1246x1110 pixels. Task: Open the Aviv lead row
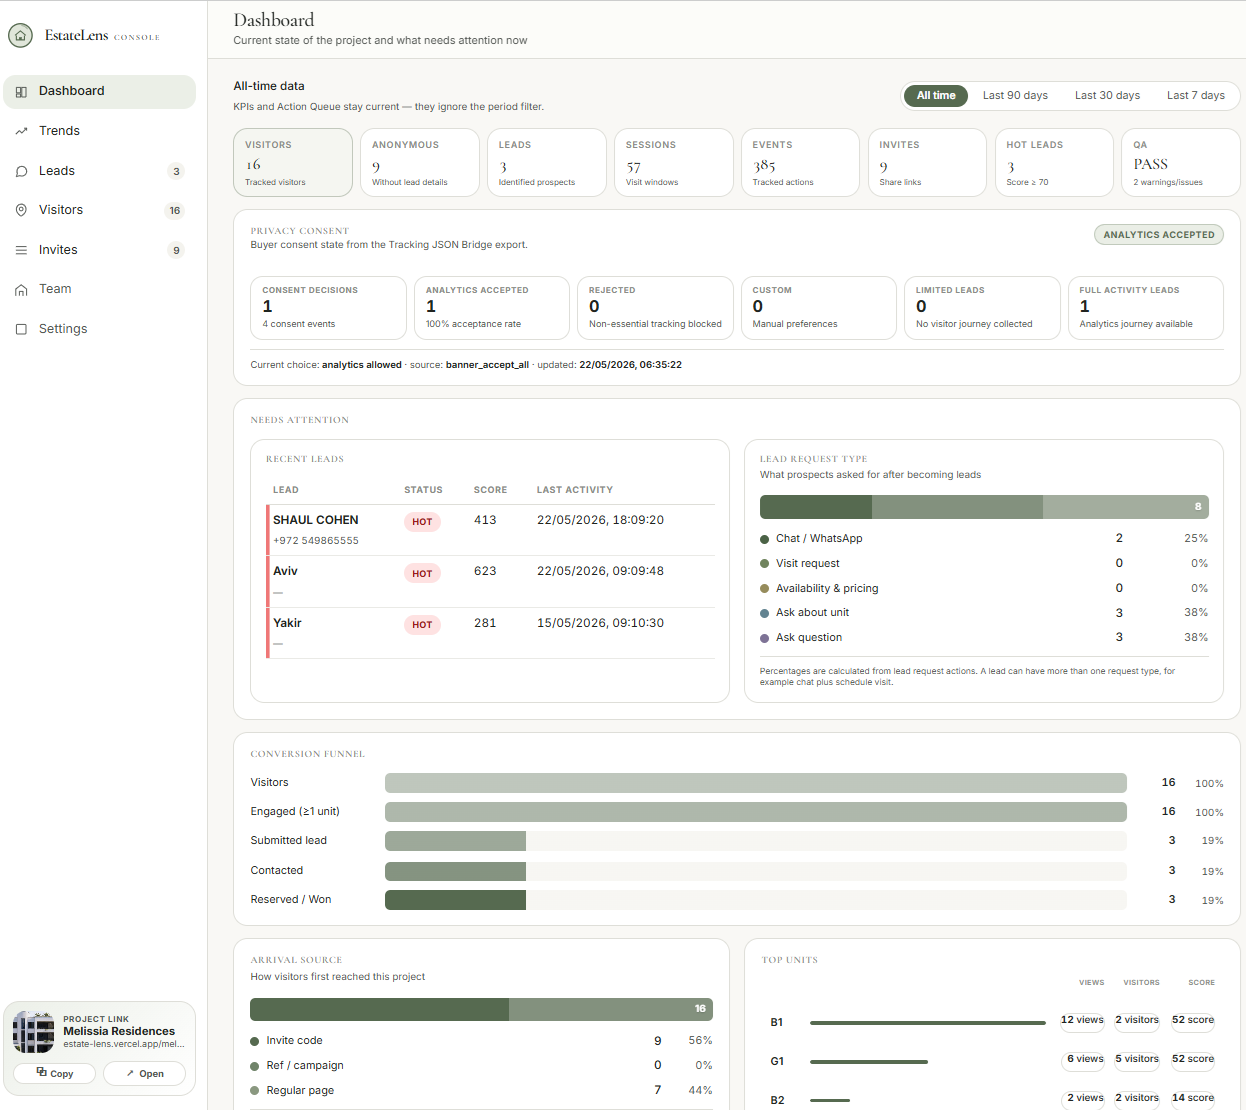[490, 581]
